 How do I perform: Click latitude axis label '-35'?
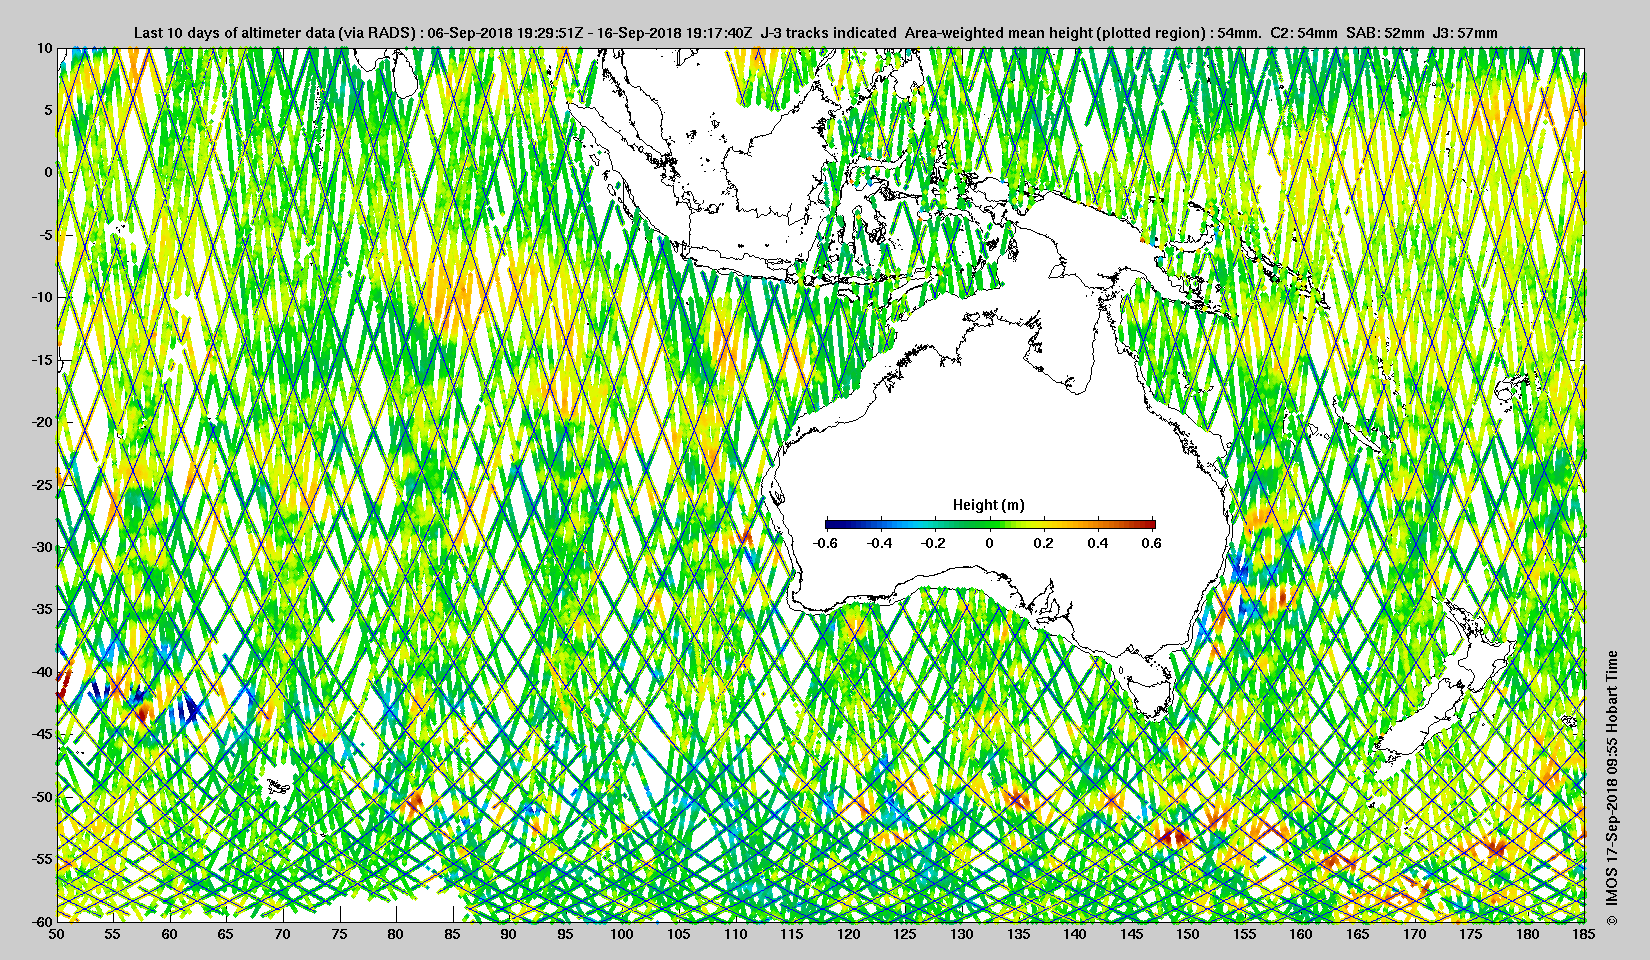[x=42, y=609]
